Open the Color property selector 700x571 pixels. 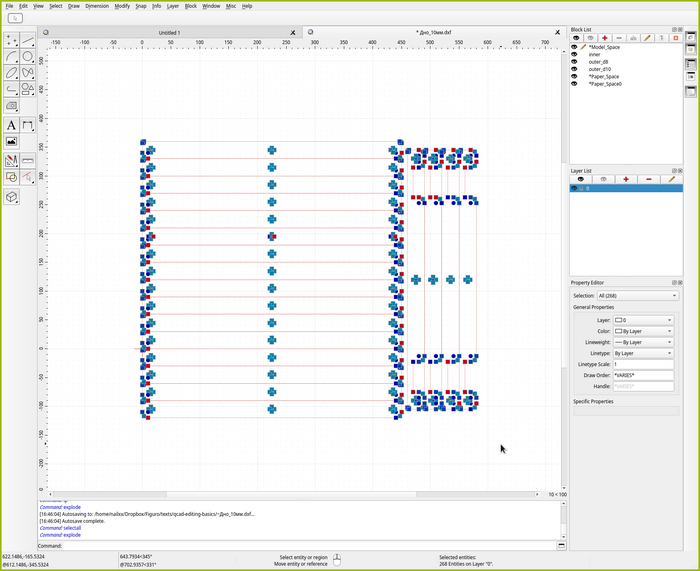pyautogui.click(x=643, y=331)
